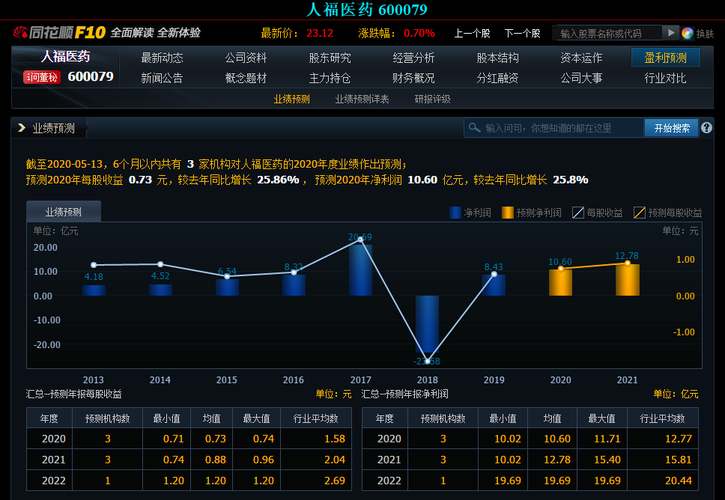Screen dimensions: 725x500
Task: Click the 最新价 value 23.12
Action: point(319,33)
